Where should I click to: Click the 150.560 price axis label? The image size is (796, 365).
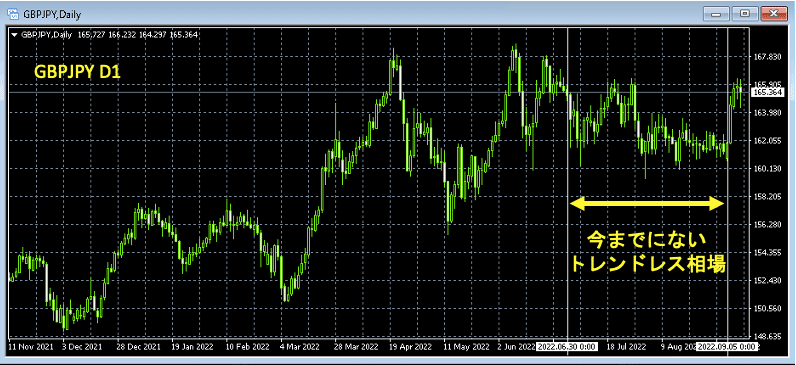[767, 308]
